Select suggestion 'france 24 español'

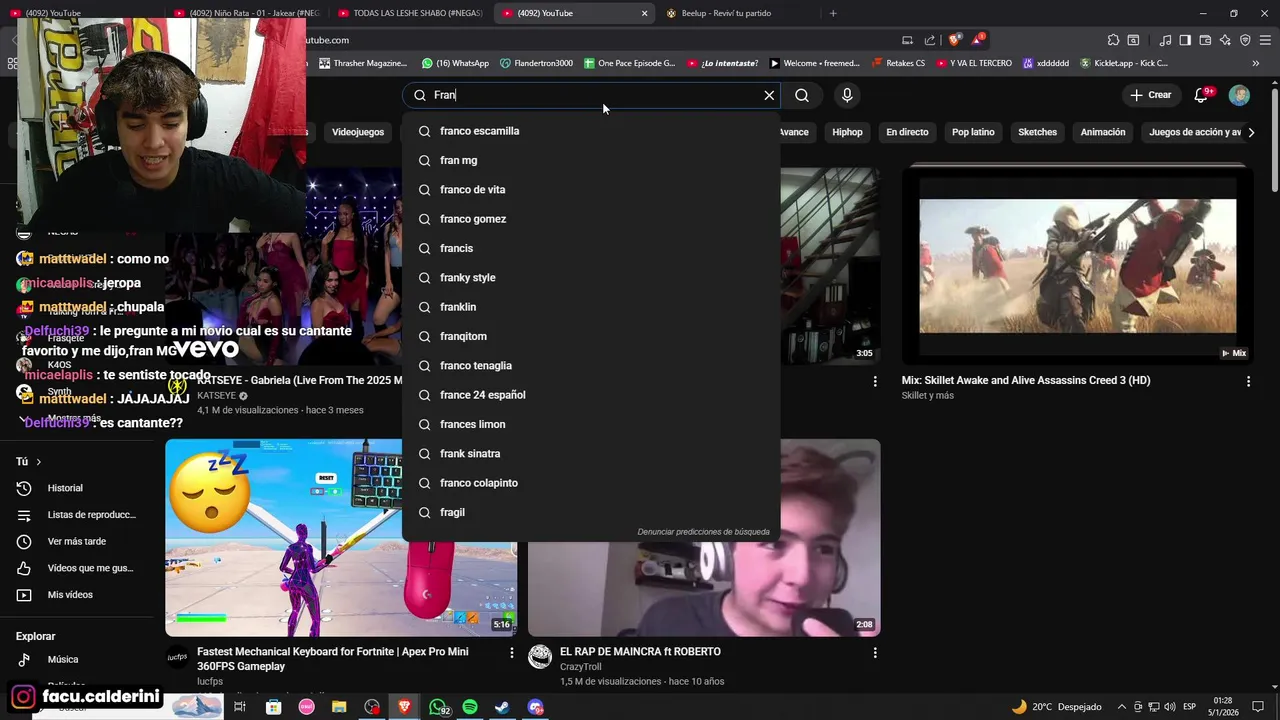pos(591,395)
